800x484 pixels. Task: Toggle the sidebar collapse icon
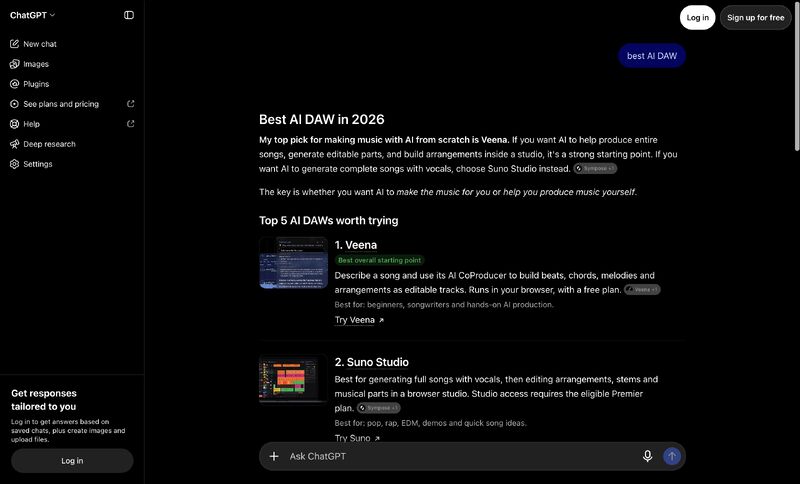tap(129, 15)
